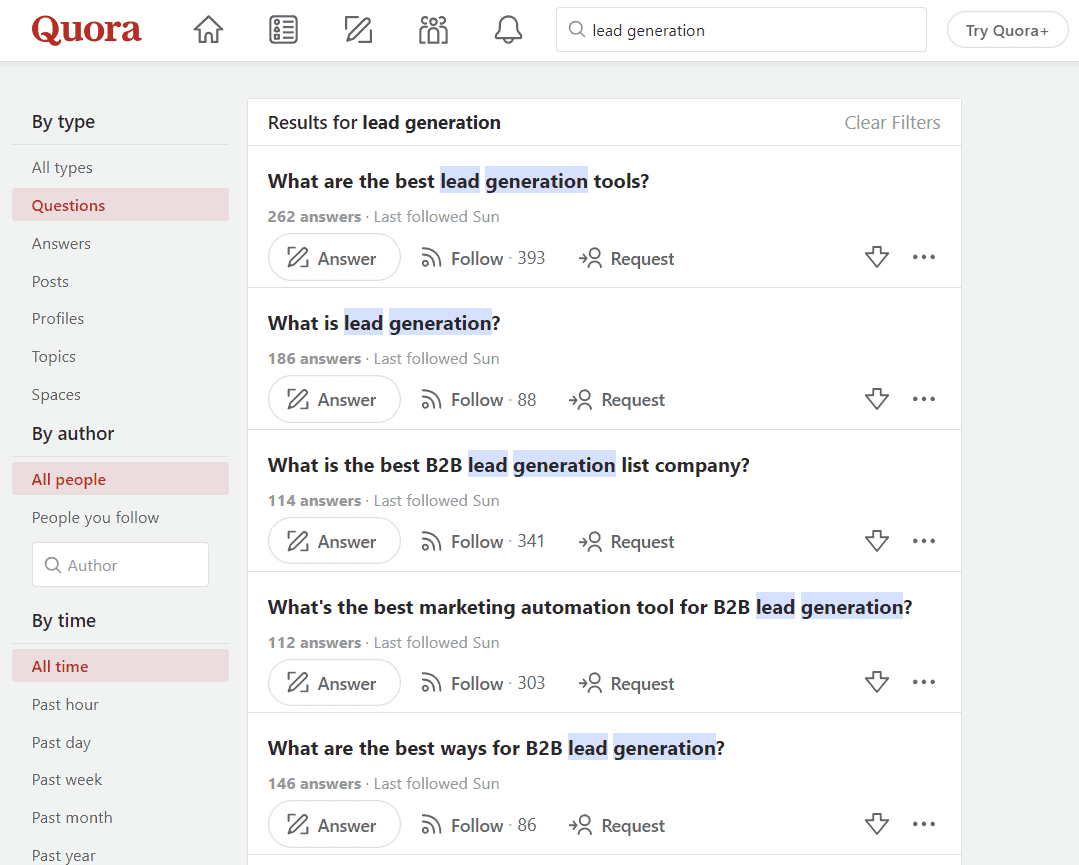Answer the best lead generation tools question
1079x865 pixels.
(x=334, y=257)
